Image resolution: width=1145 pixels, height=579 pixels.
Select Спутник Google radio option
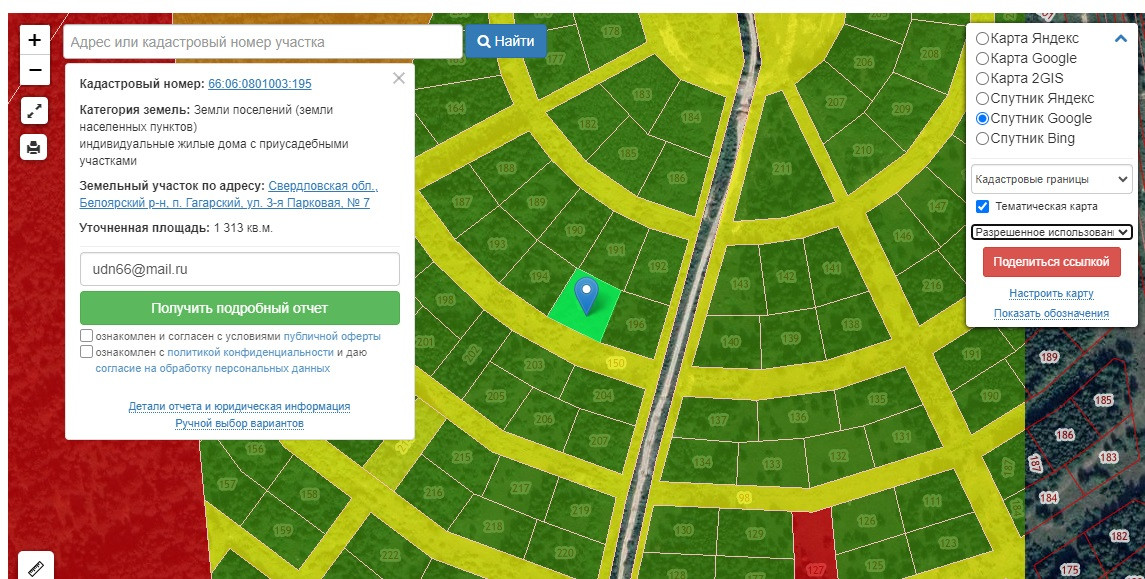point(983,118)
